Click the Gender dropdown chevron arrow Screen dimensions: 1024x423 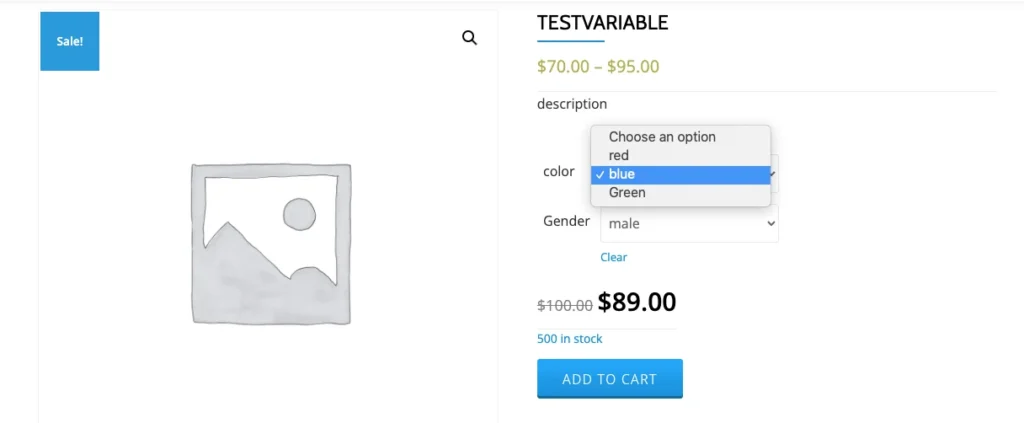pos(770,224)
